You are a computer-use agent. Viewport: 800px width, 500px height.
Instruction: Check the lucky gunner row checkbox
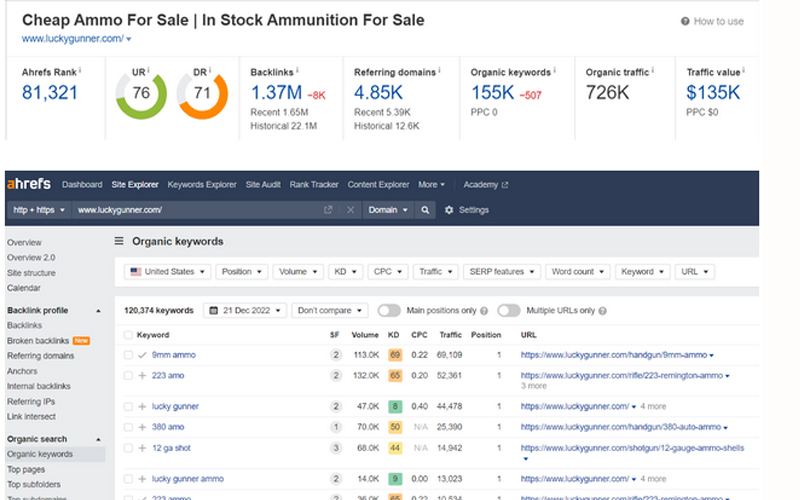128,407
